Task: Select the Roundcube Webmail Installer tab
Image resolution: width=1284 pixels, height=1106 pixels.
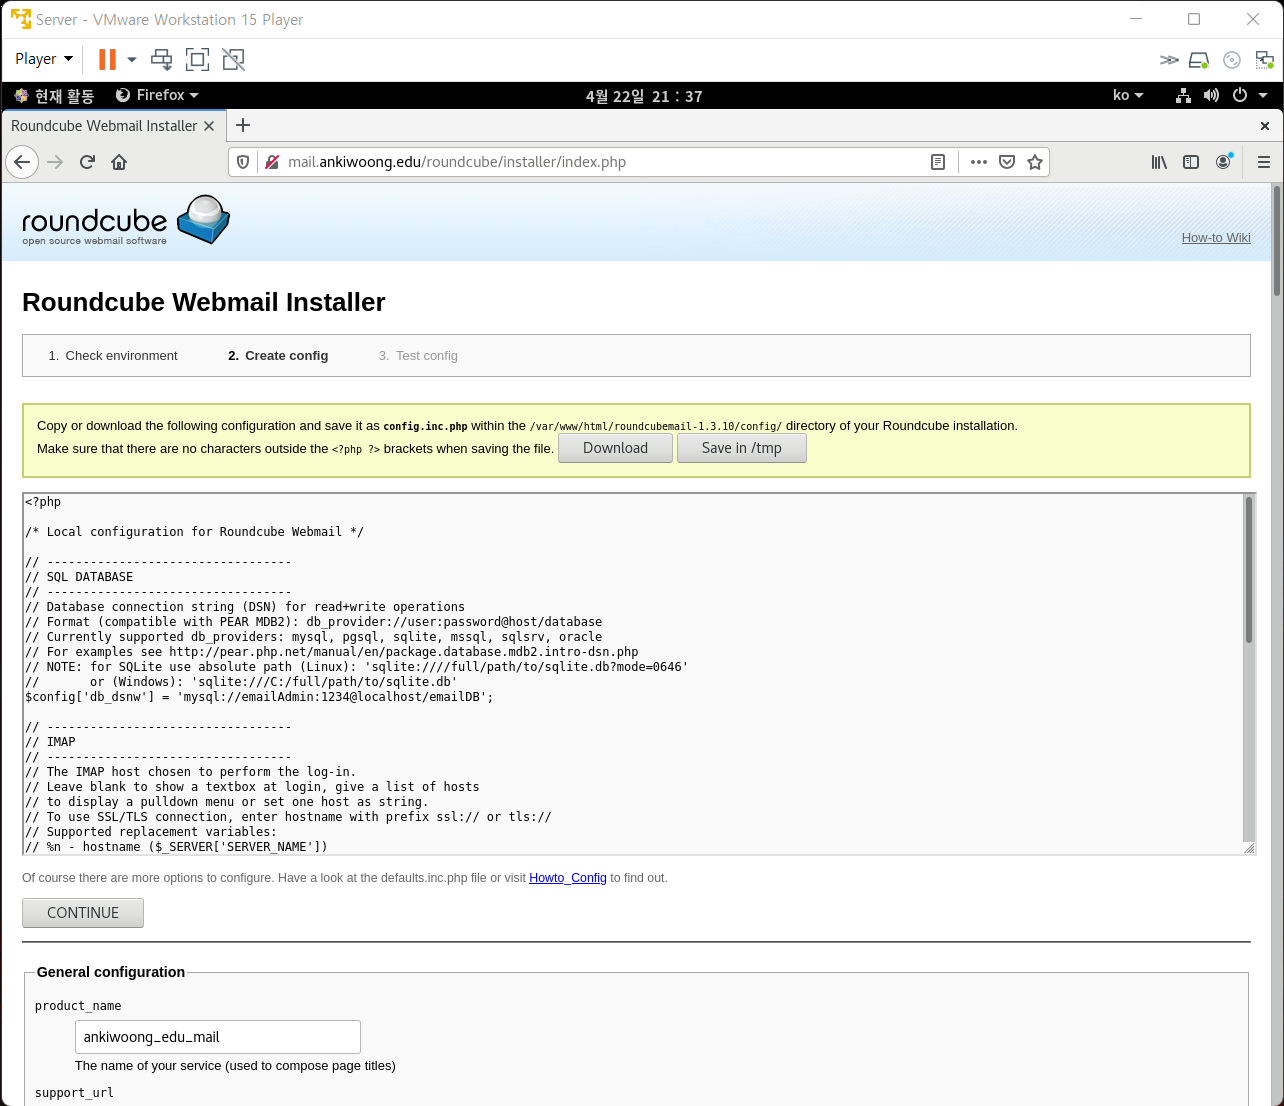Action: click(x=104, y=126)
